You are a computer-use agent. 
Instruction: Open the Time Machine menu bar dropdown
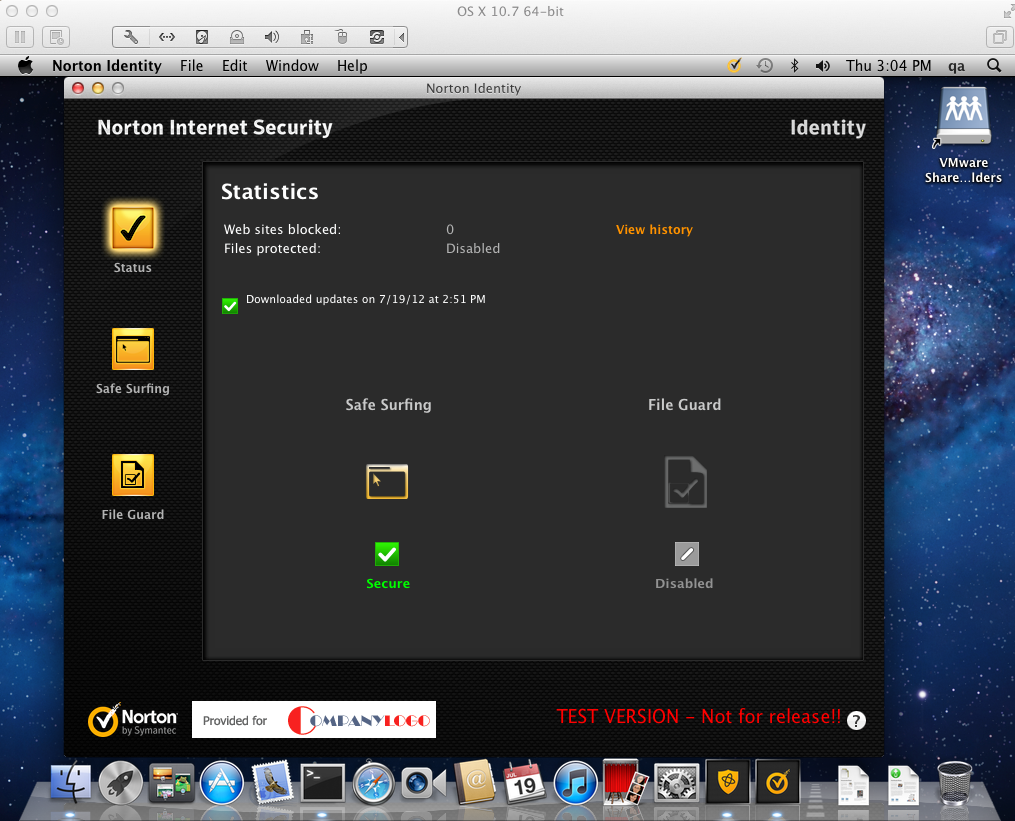point(764,66)
